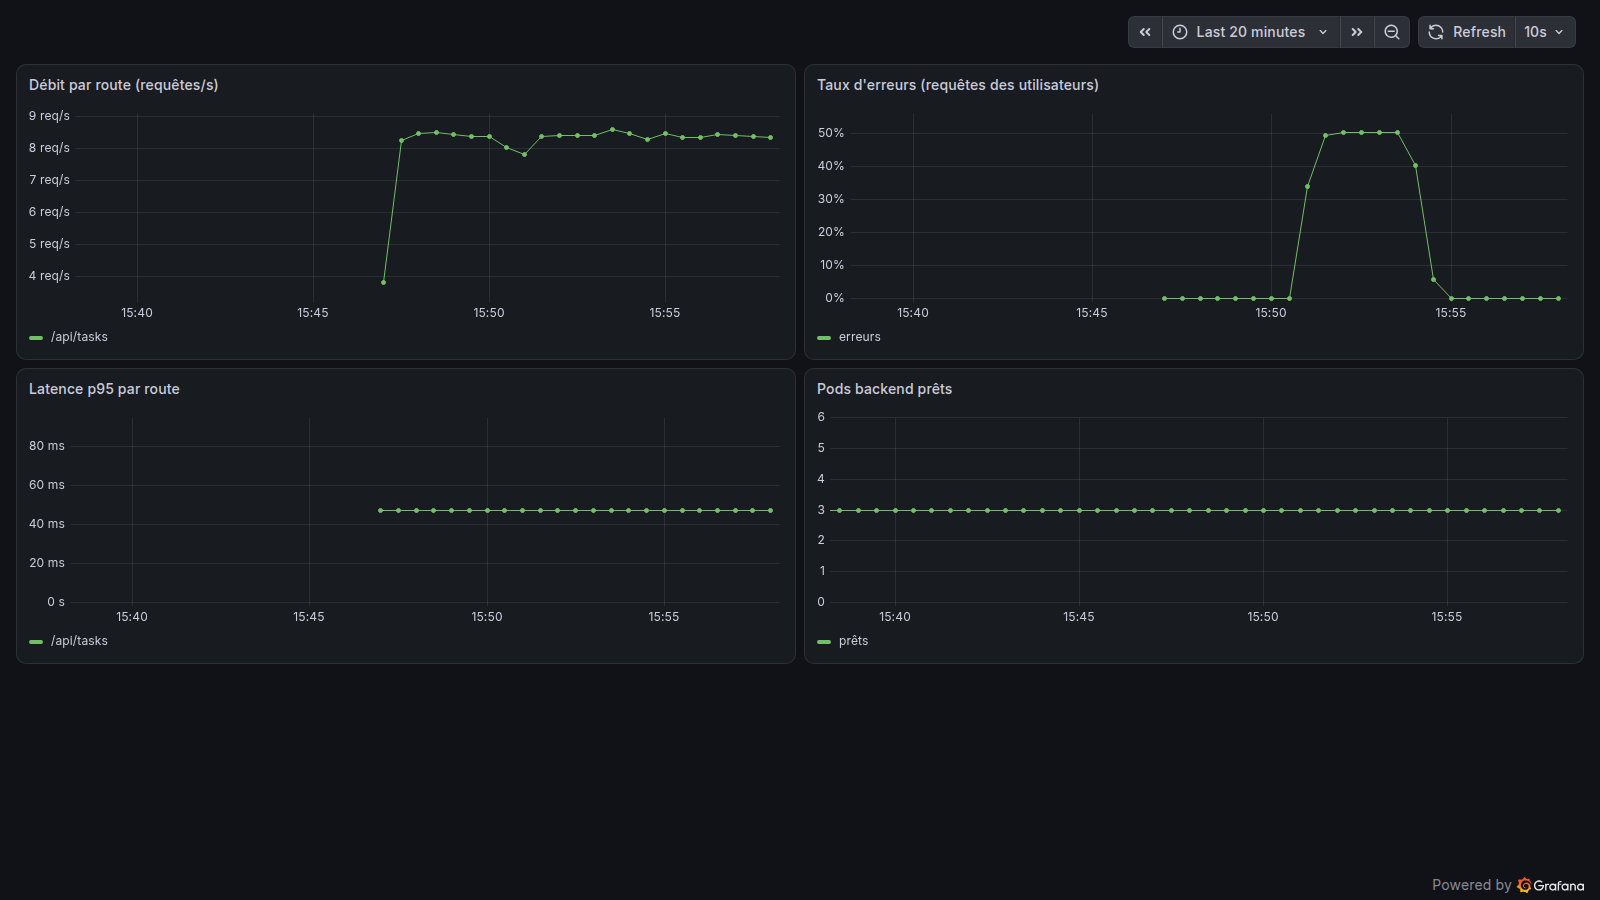The height and width of the screenshot is (900, 1600).
Task: Click the 10% axis label in error rate panel
Action: click(832, 265)
